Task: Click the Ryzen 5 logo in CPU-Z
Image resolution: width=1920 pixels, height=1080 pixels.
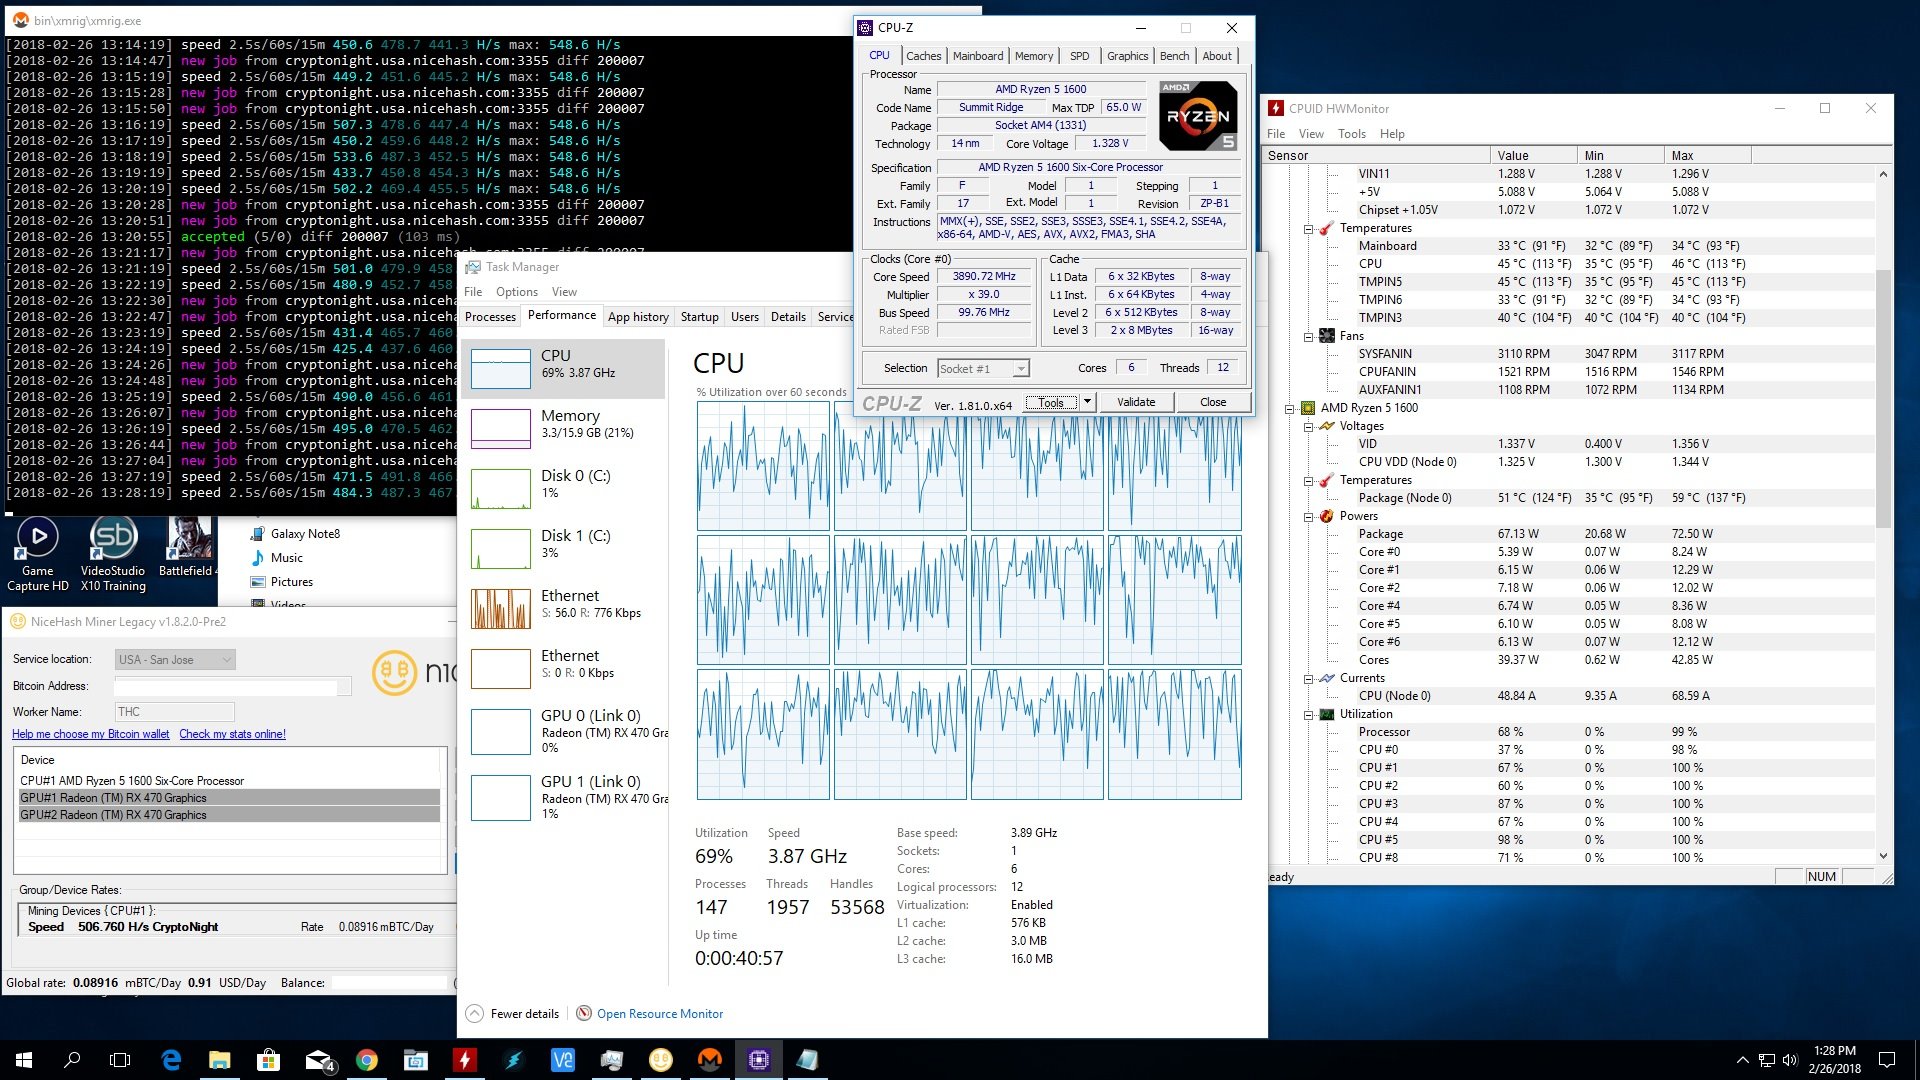Action: click(1198, 116)
